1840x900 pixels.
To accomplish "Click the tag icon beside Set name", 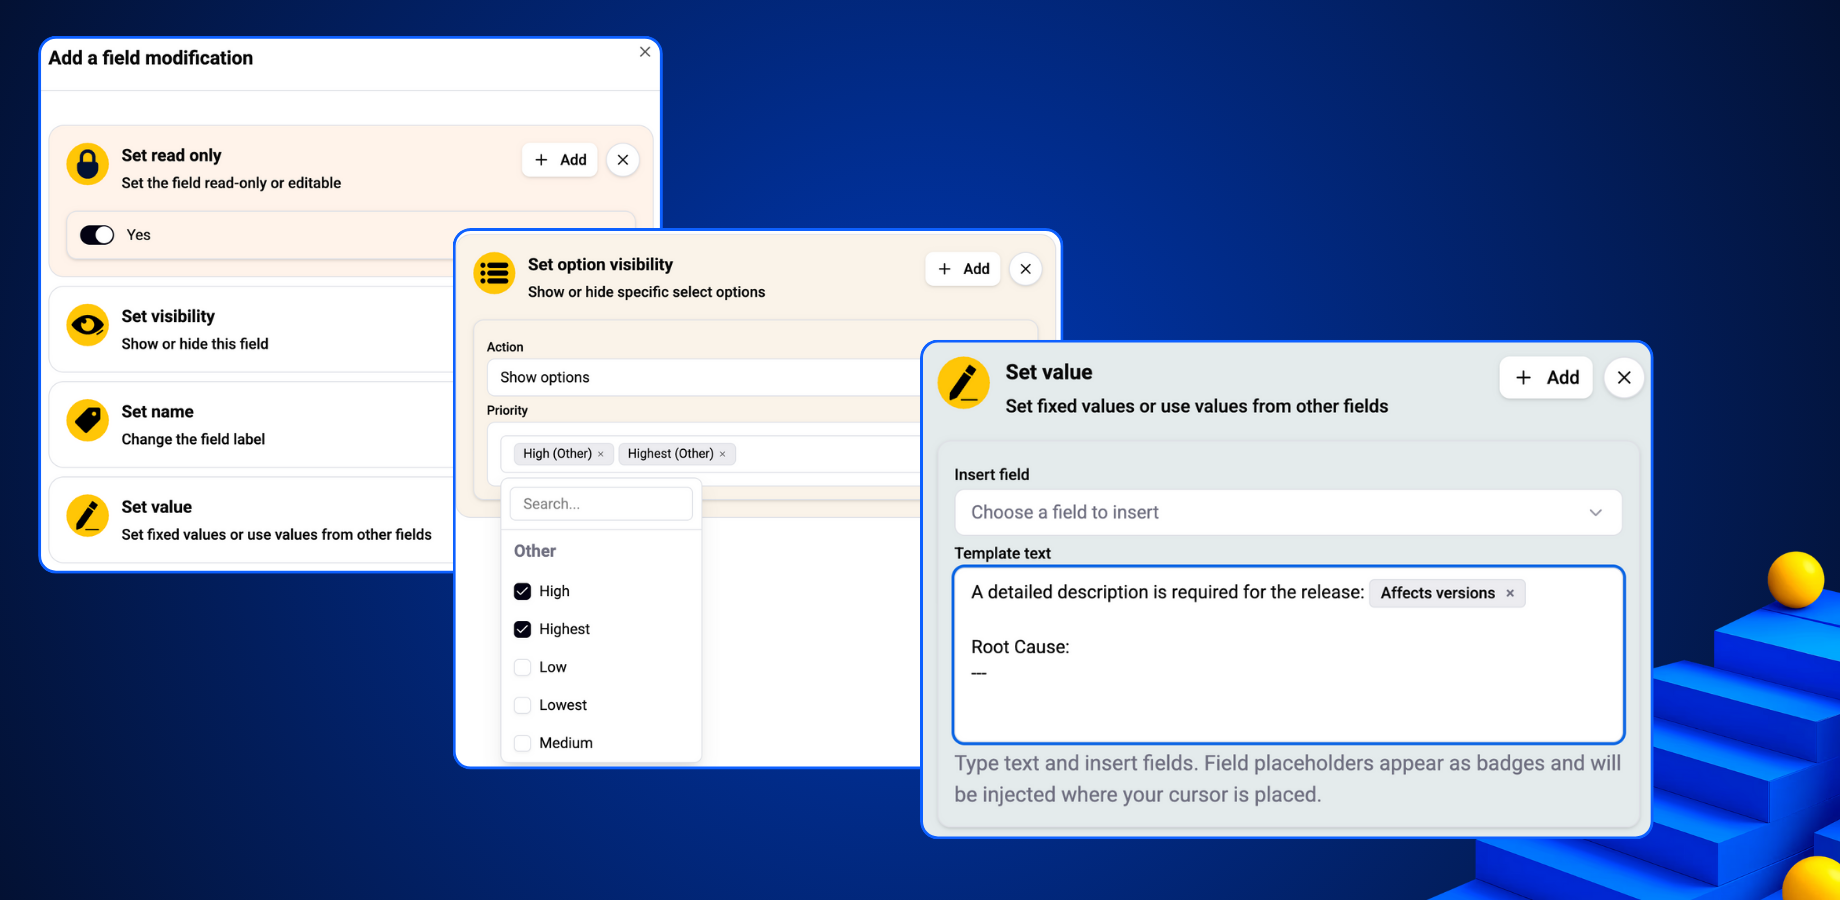I will 87,421.
